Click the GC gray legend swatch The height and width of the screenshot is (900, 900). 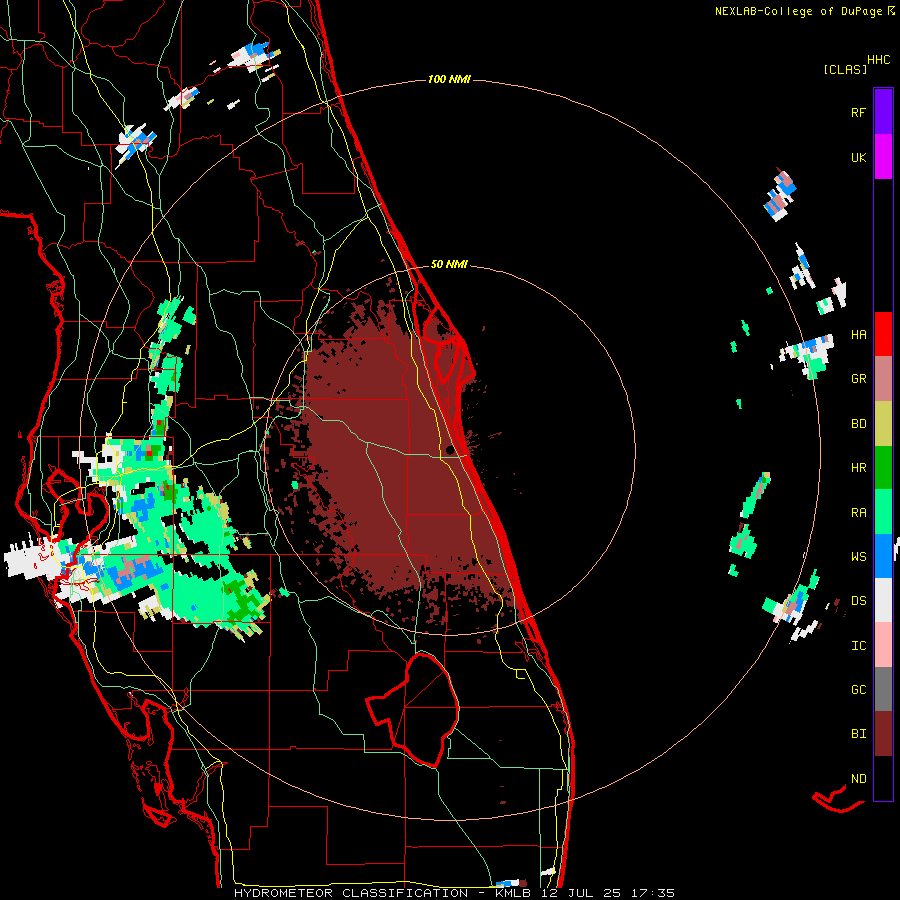point(883,689)
